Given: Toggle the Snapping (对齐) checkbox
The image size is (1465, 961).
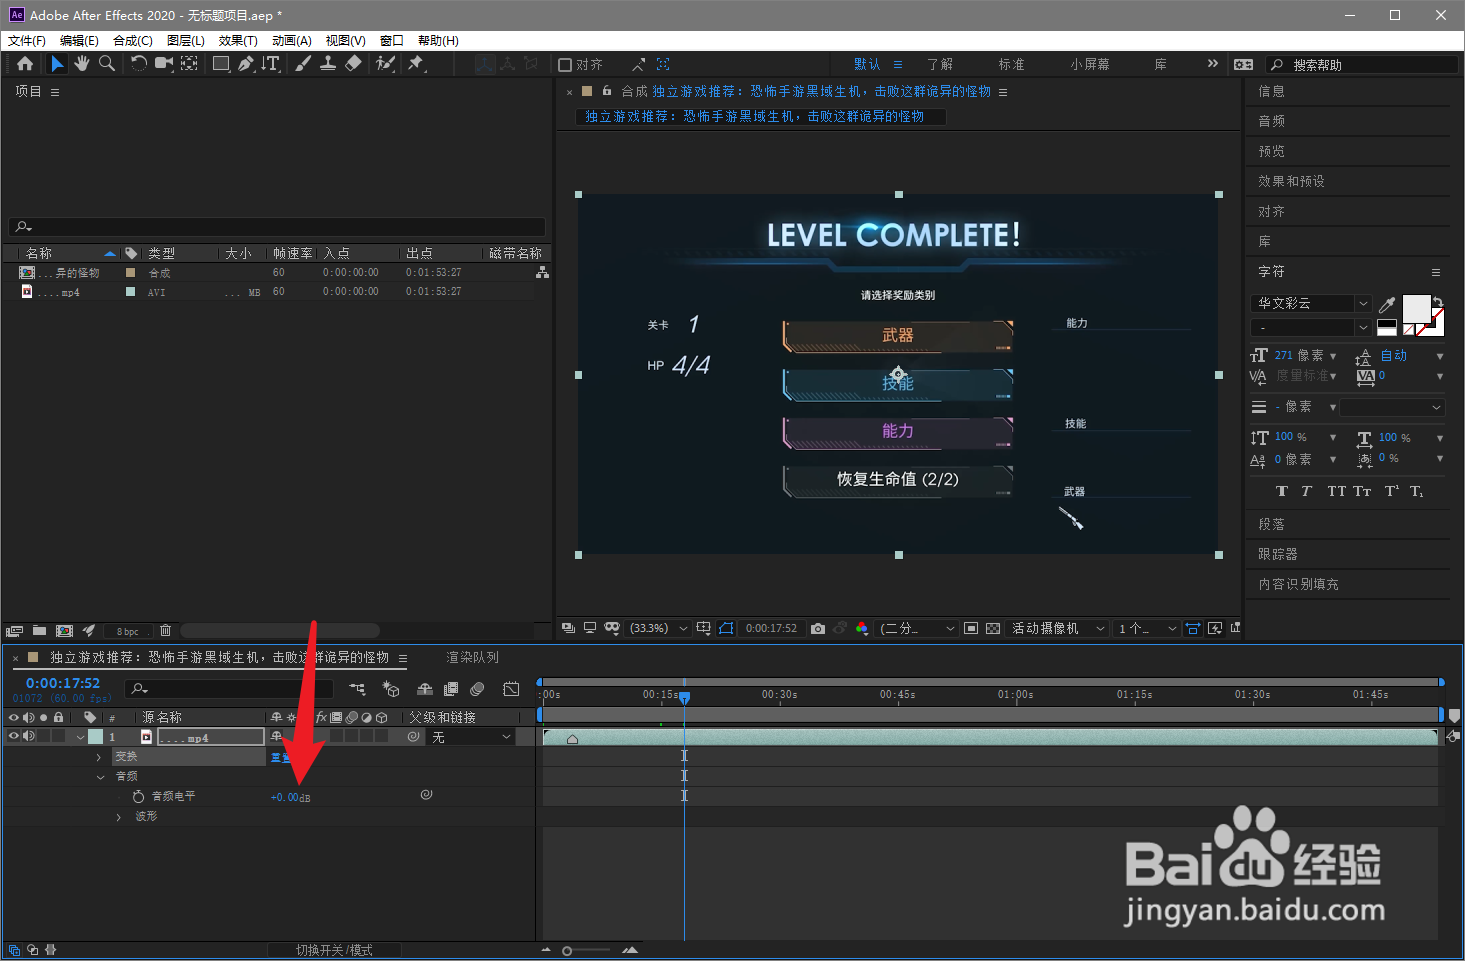Looking at the screenshot, I should [x=565, y=65].
